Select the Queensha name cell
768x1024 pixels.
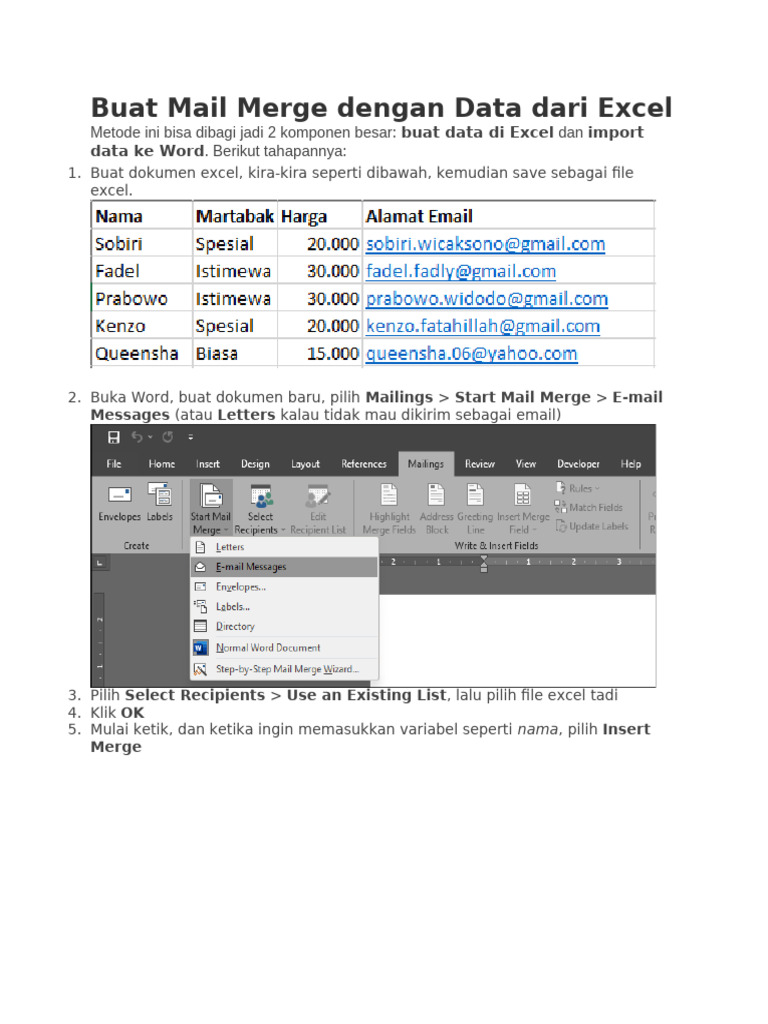(142, 353)
